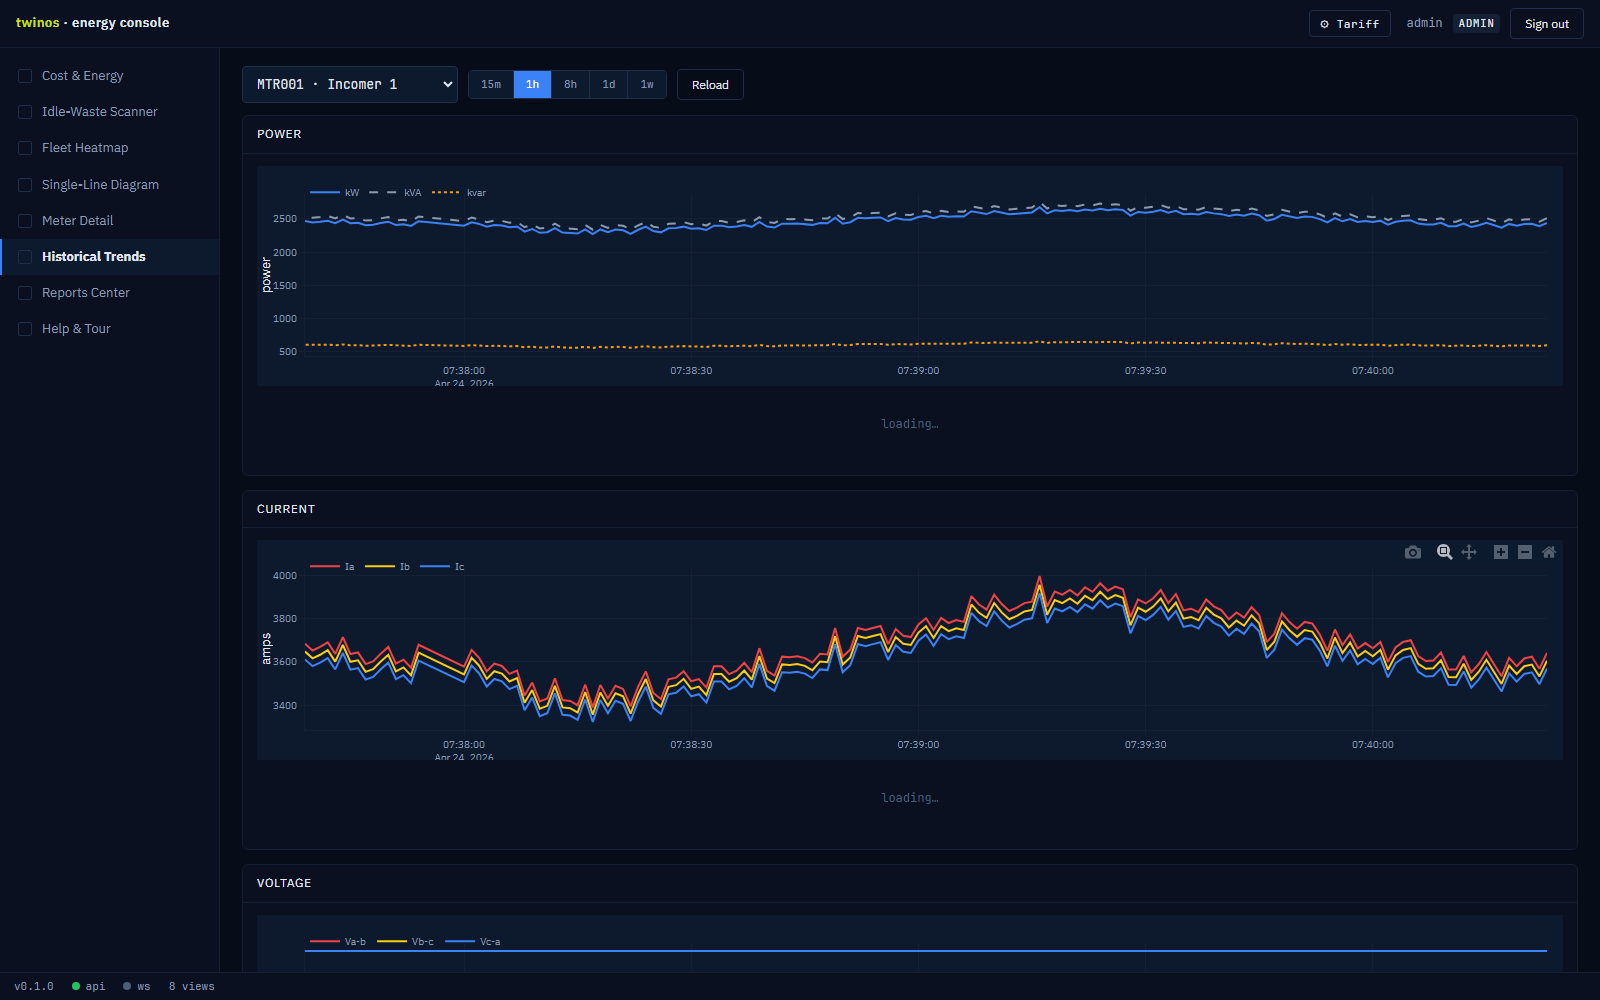Viewport: 1600px width, 1000px height.
Task: Click the VOLTAGE panel heading
Action: click(x=284, y=883)
